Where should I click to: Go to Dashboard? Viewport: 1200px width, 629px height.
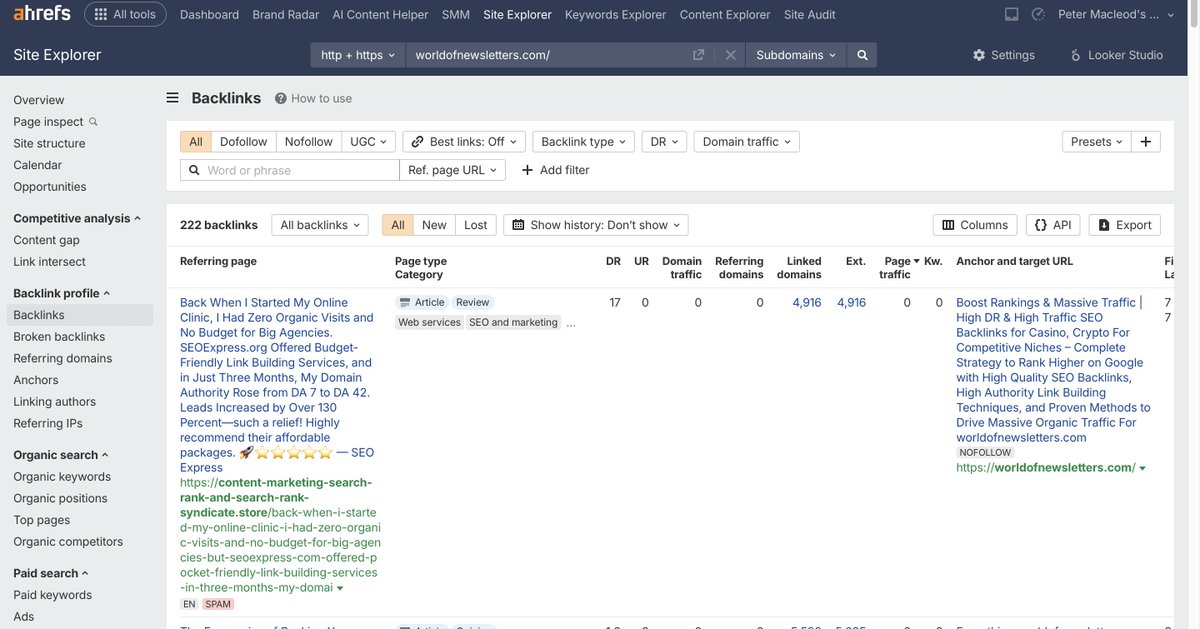(x=209, y=14)
